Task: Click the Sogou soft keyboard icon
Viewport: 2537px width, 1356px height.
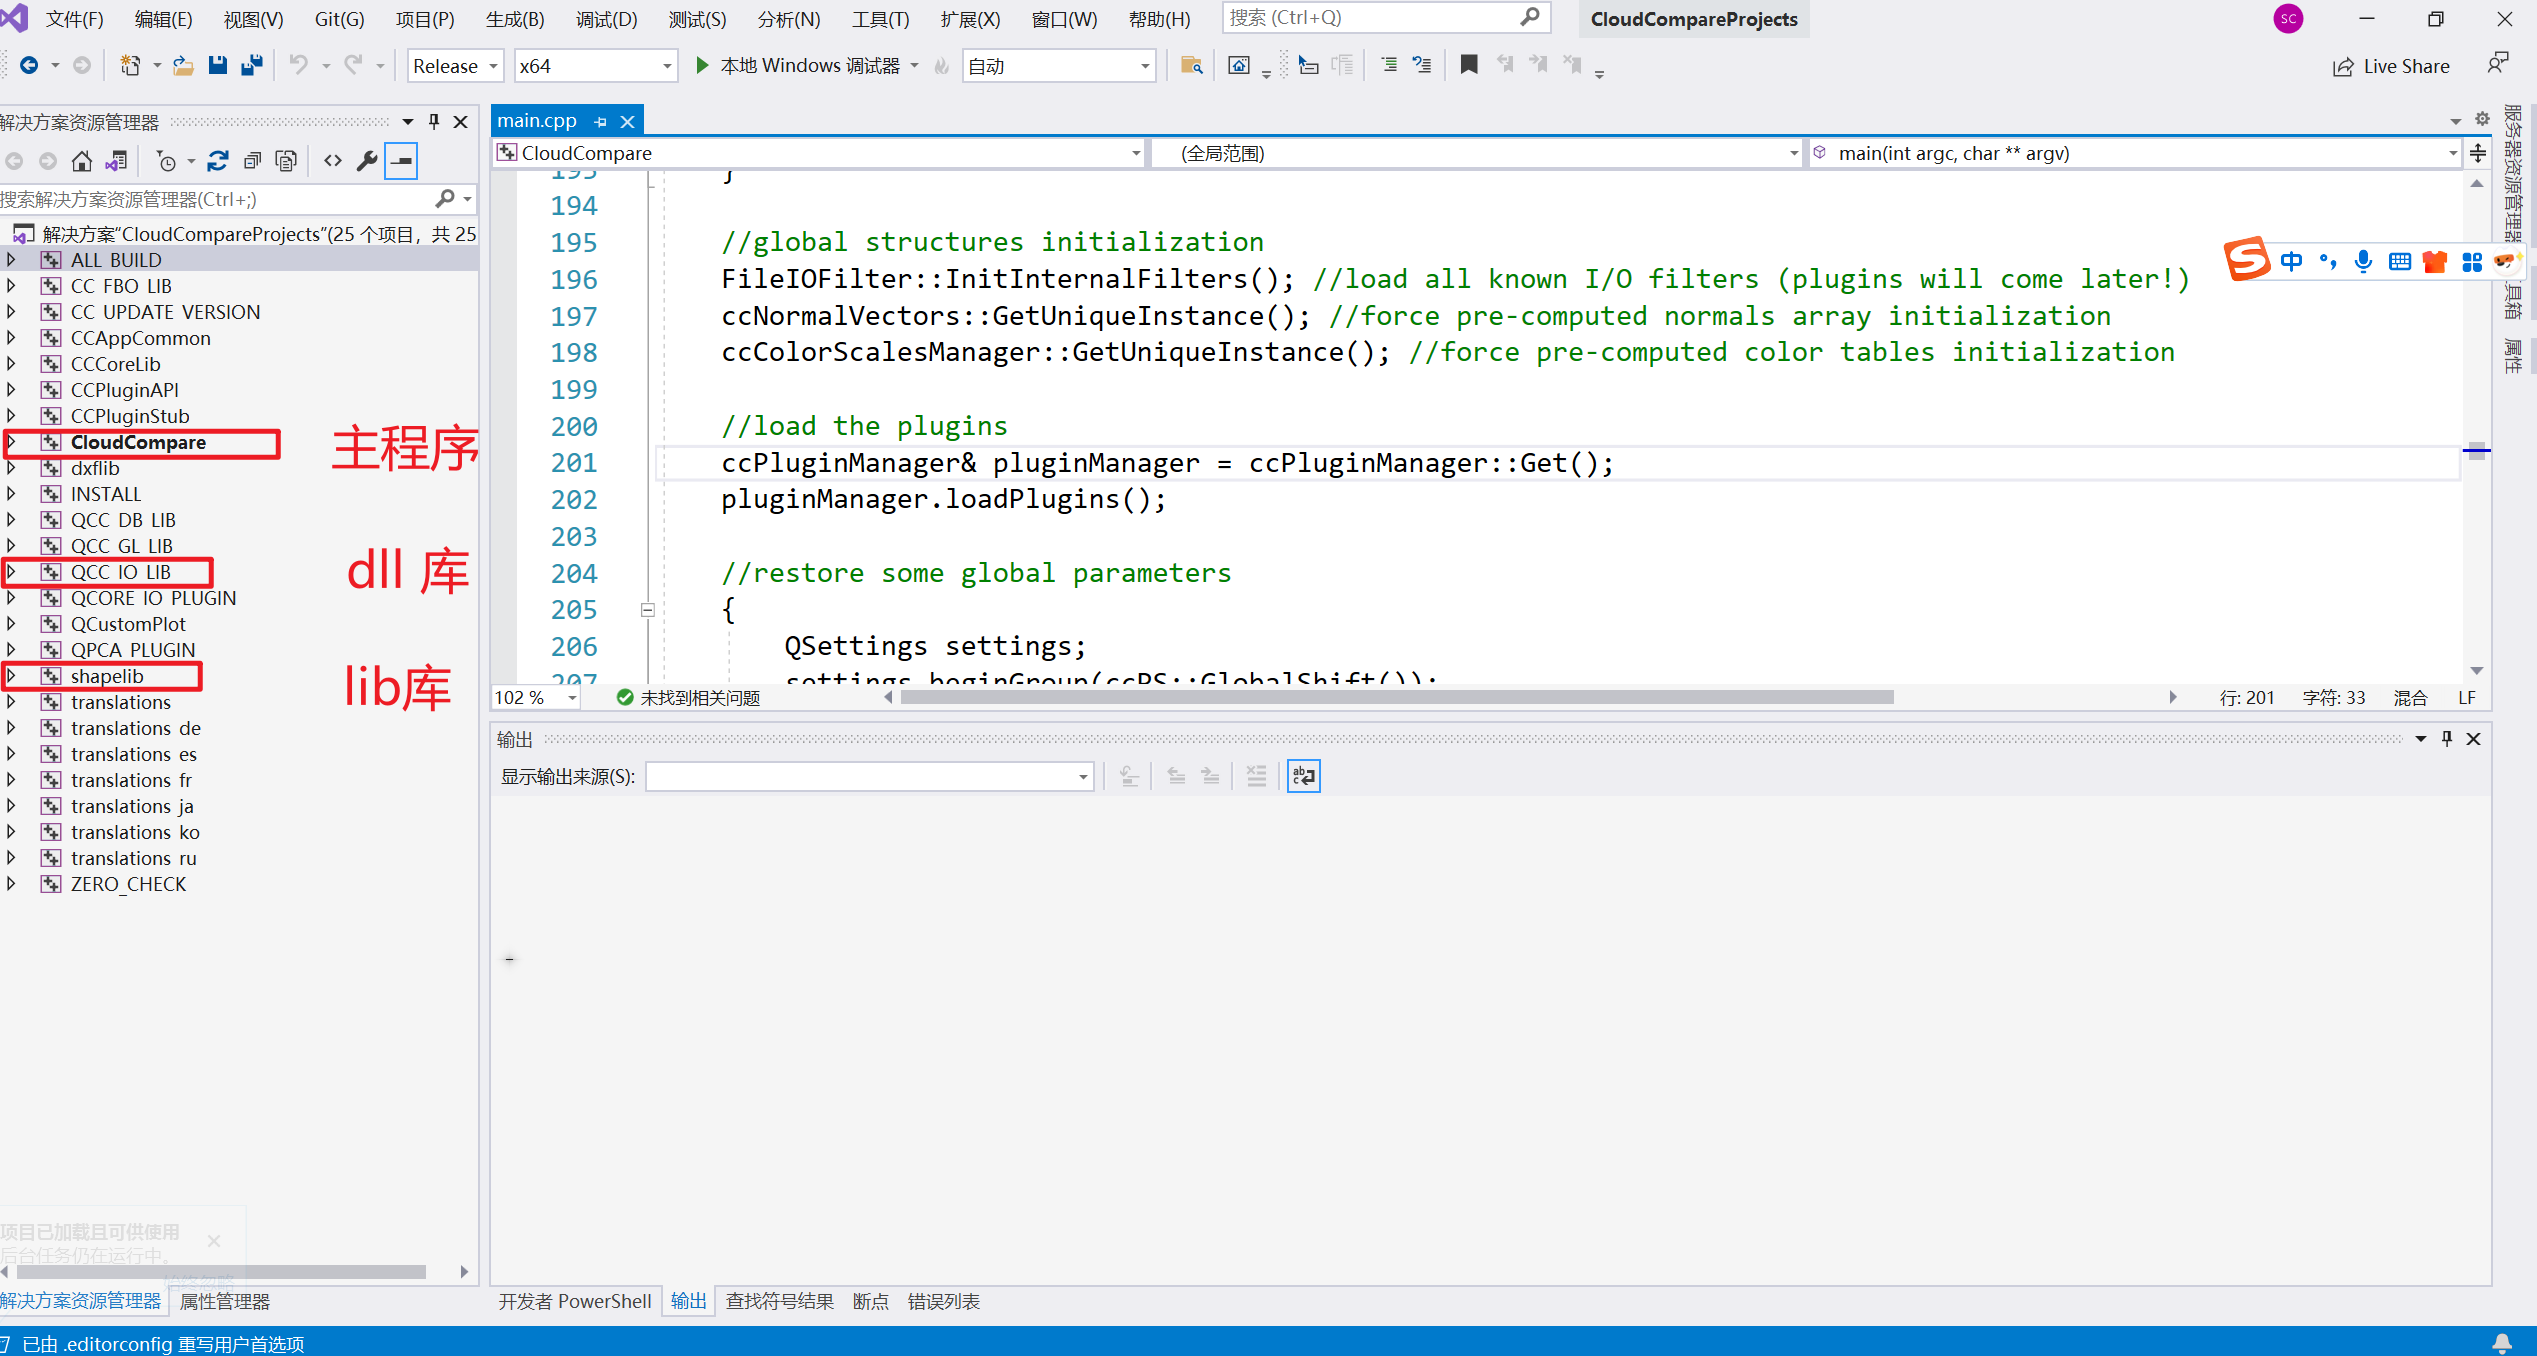Action: [x=2399, y=262]
